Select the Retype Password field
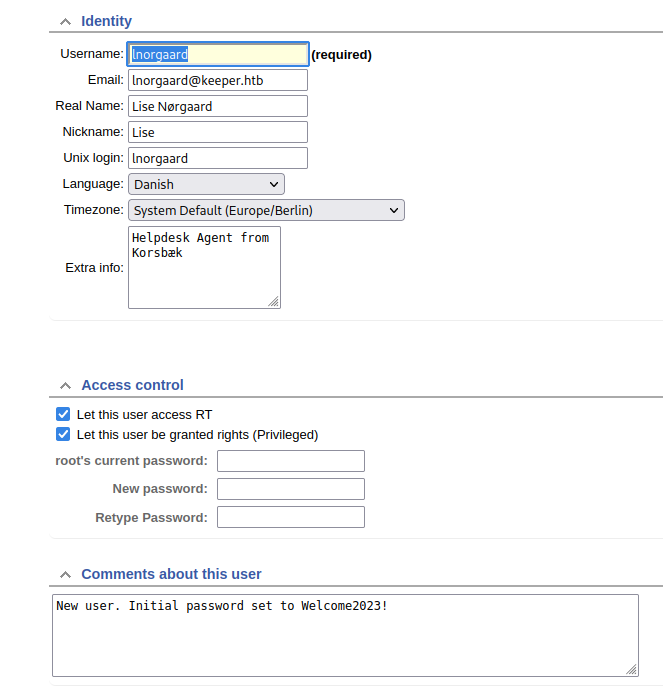Viewport: 663px width, 686px height. click(290, 517)
